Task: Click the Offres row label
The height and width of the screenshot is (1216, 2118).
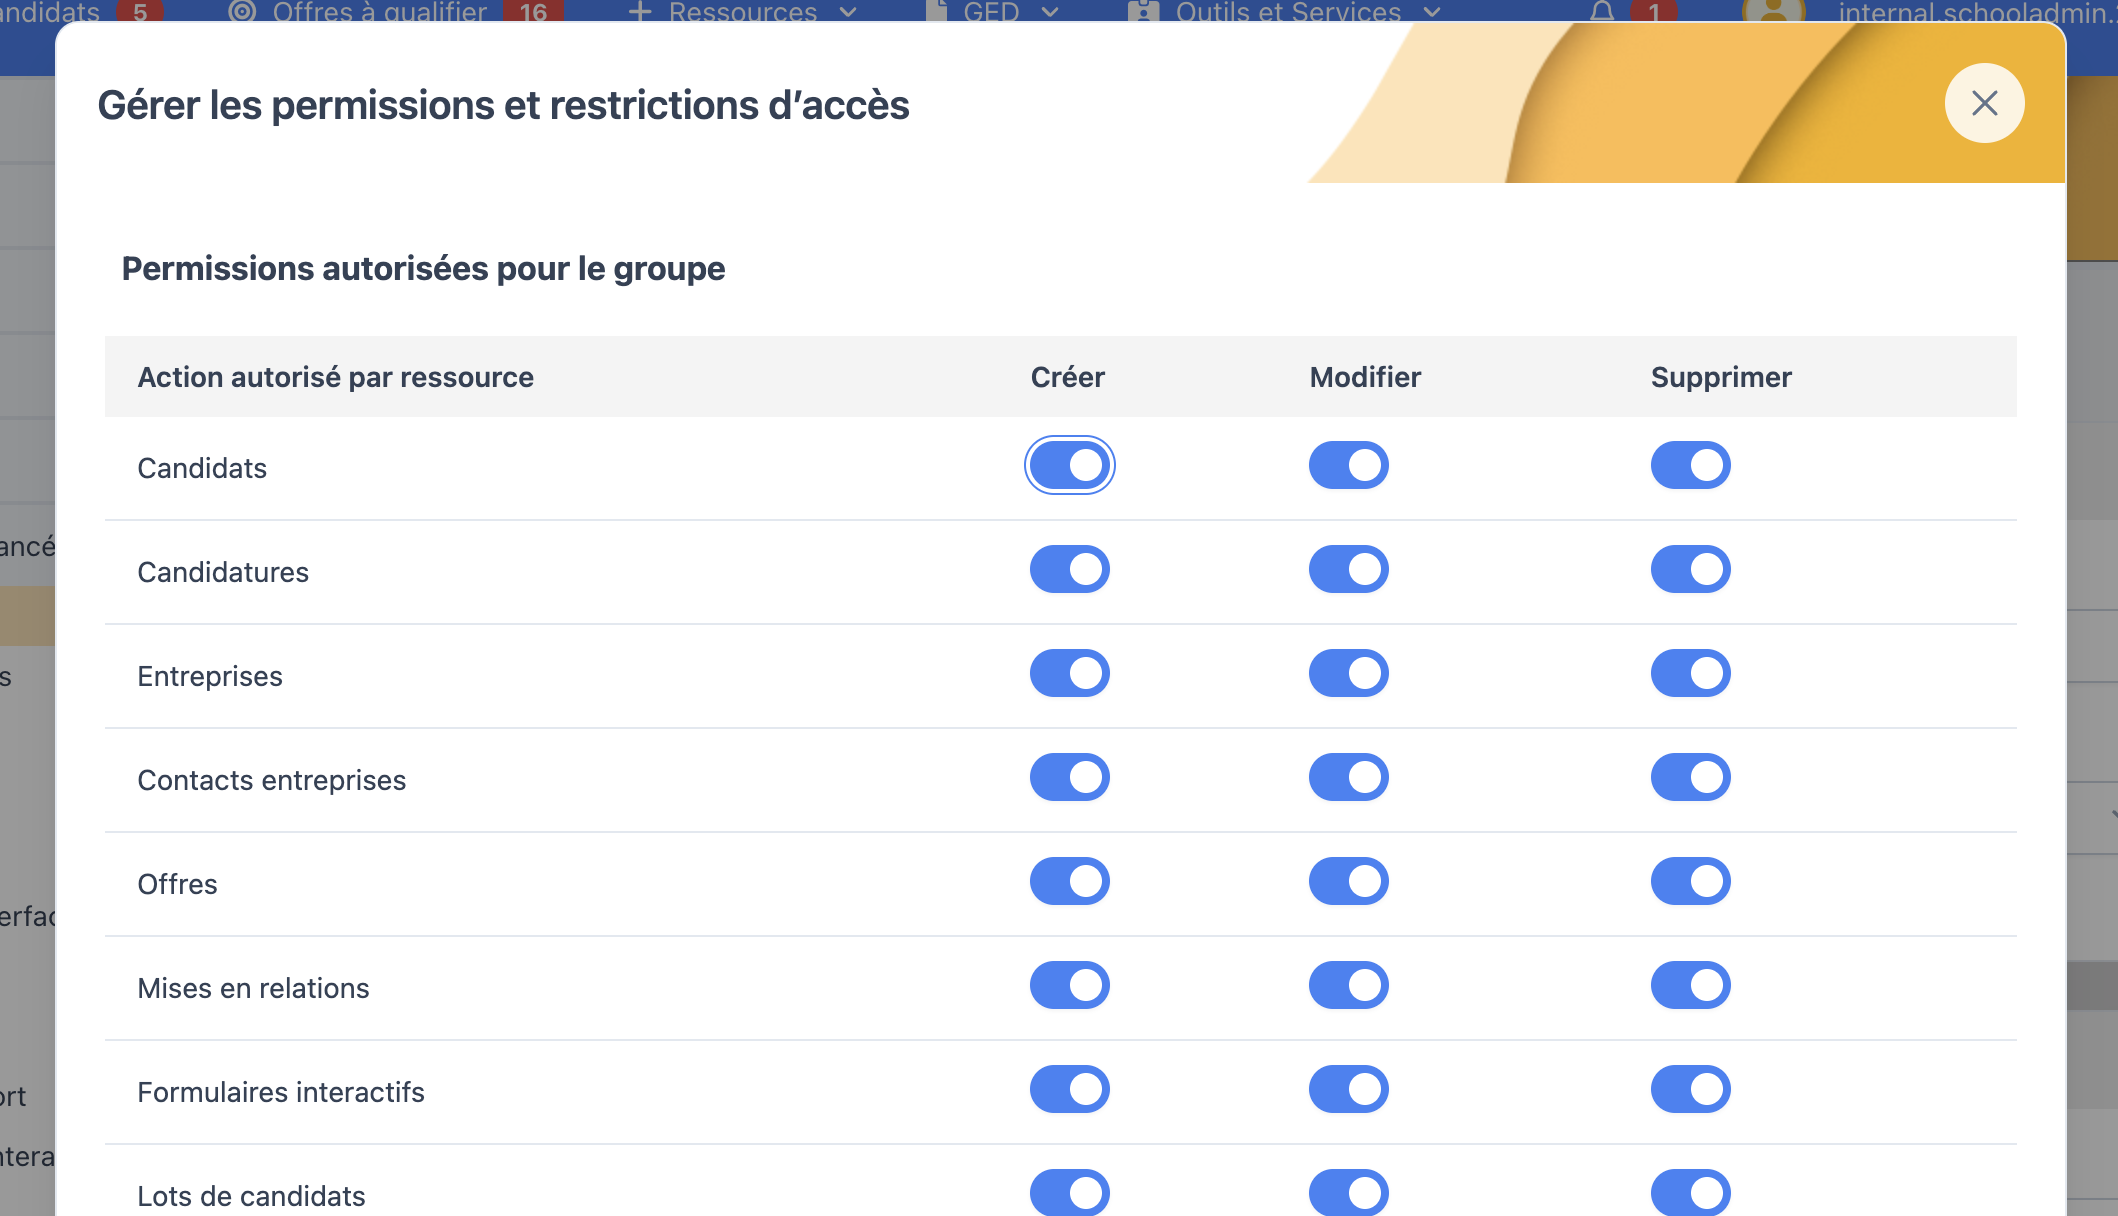Action: pyautogui.click(x=177, y=884)
